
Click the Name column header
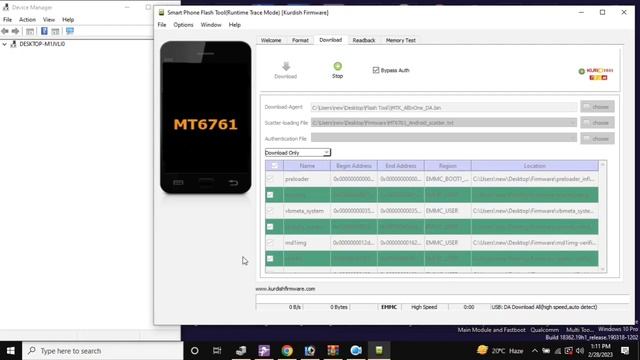pos(307,166)
